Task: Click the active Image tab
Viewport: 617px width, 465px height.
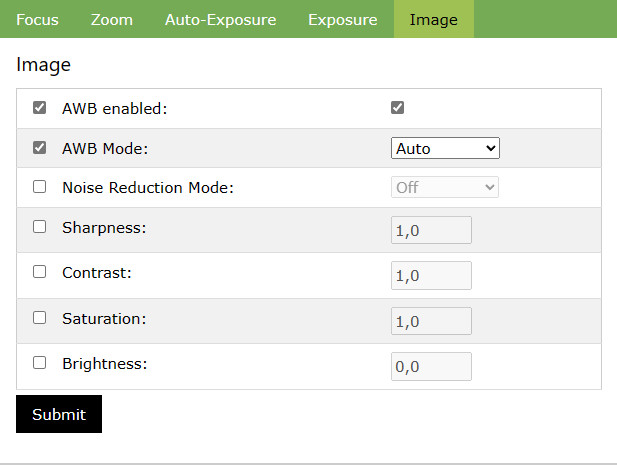Action: coord(433,20)
